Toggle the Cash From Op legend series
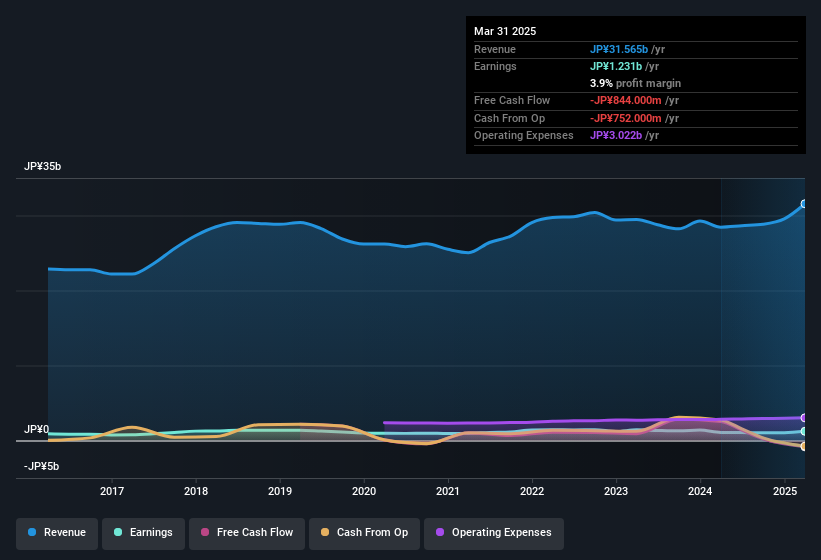Viewport: 821px width, 560px height. [364, 533]
